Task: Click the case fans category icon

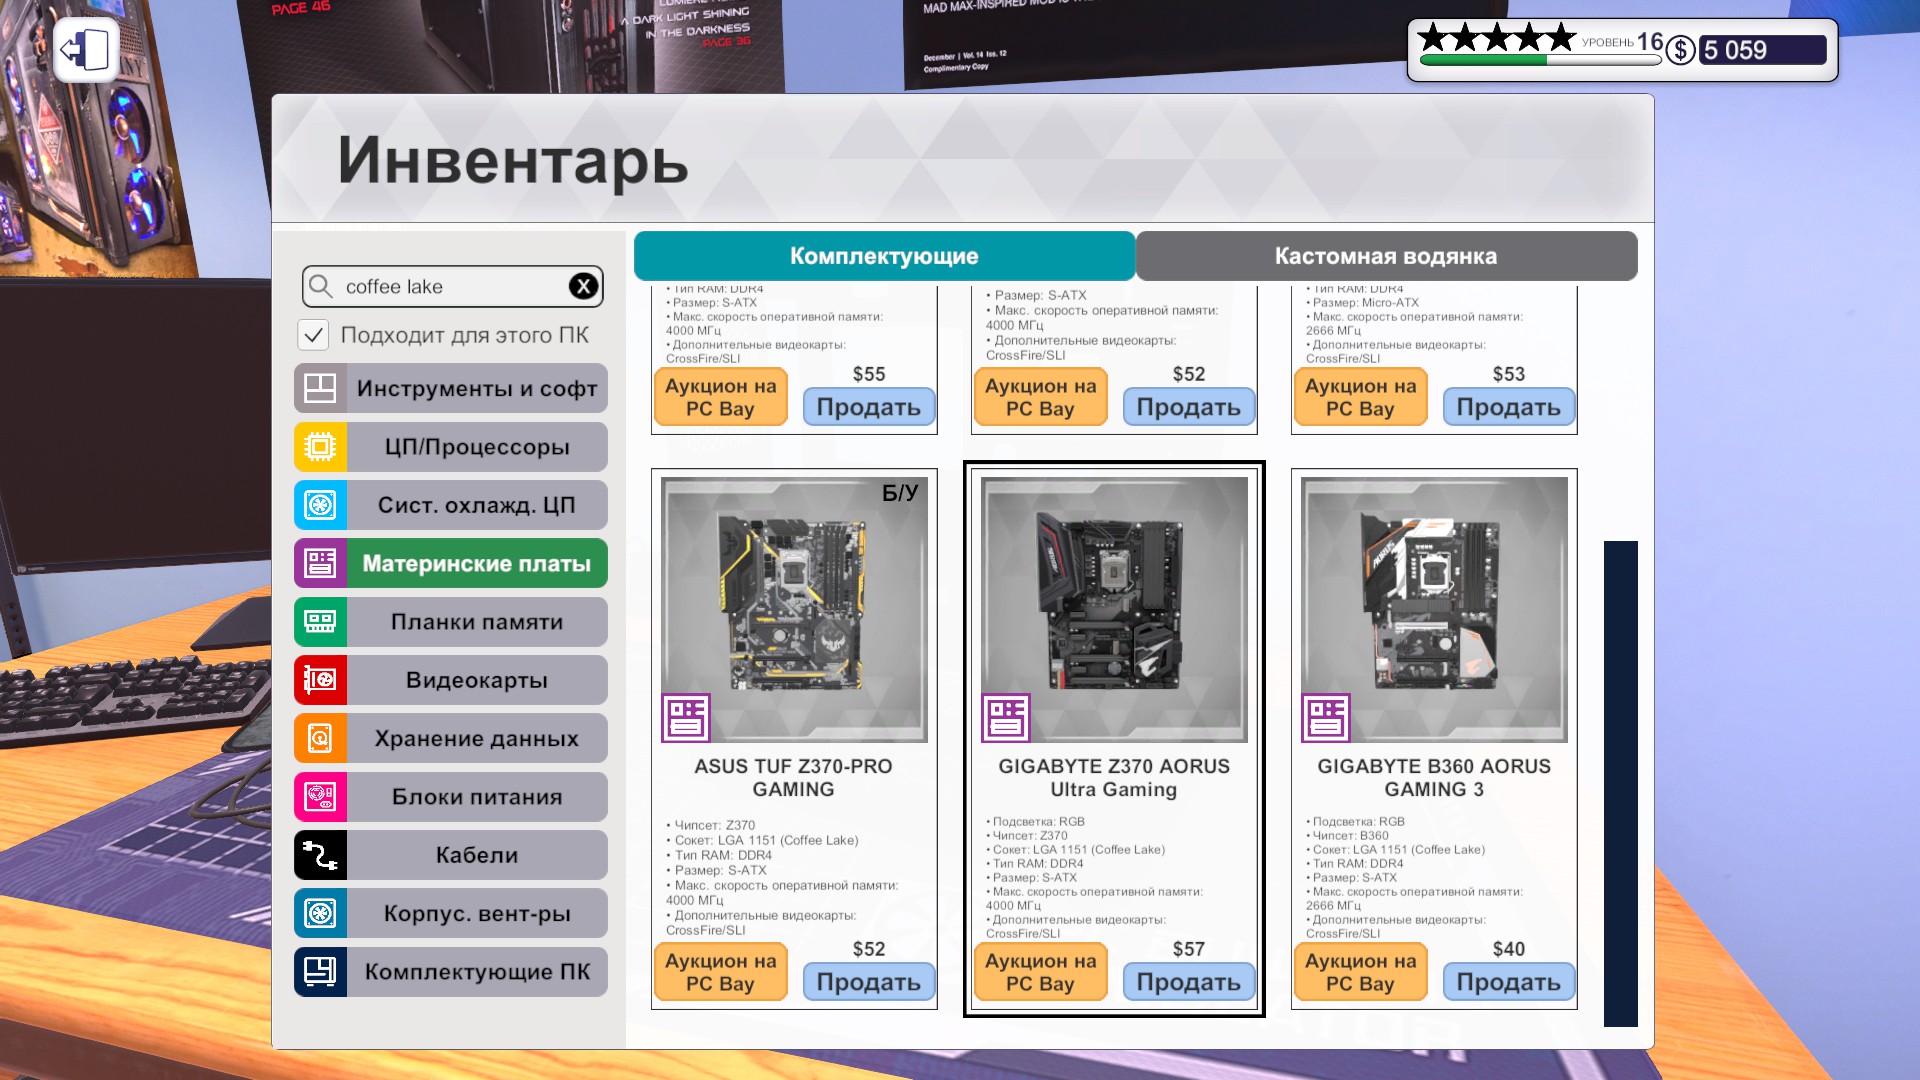Action: pos(320,914)
